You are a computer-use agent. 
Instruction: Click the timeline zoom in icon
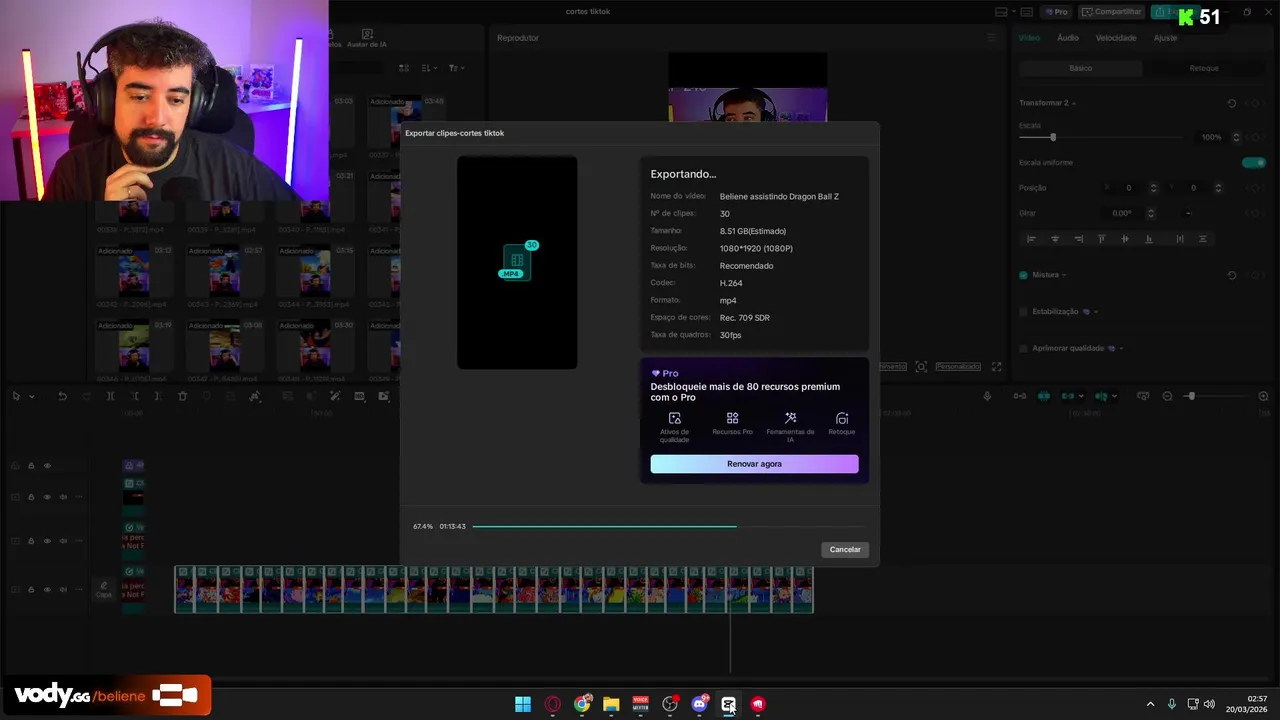(x=1263, y=397)
